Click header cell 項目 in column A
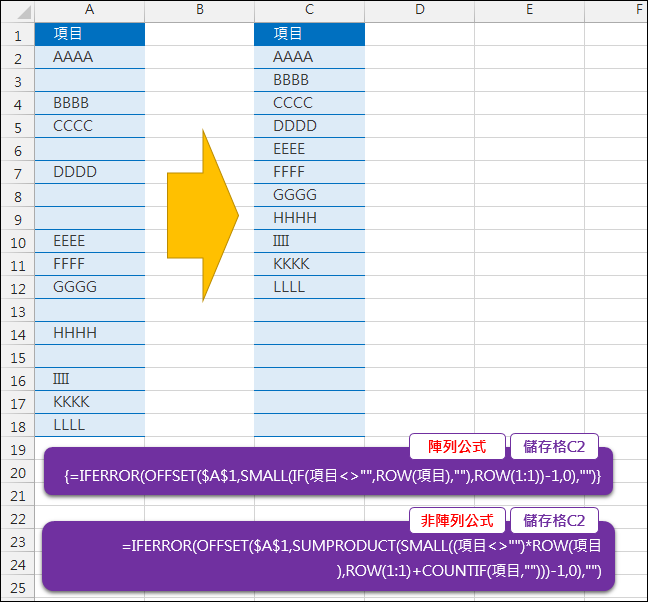Image resolution: width=648 pixels, height=602 pixels. point(90,34)
